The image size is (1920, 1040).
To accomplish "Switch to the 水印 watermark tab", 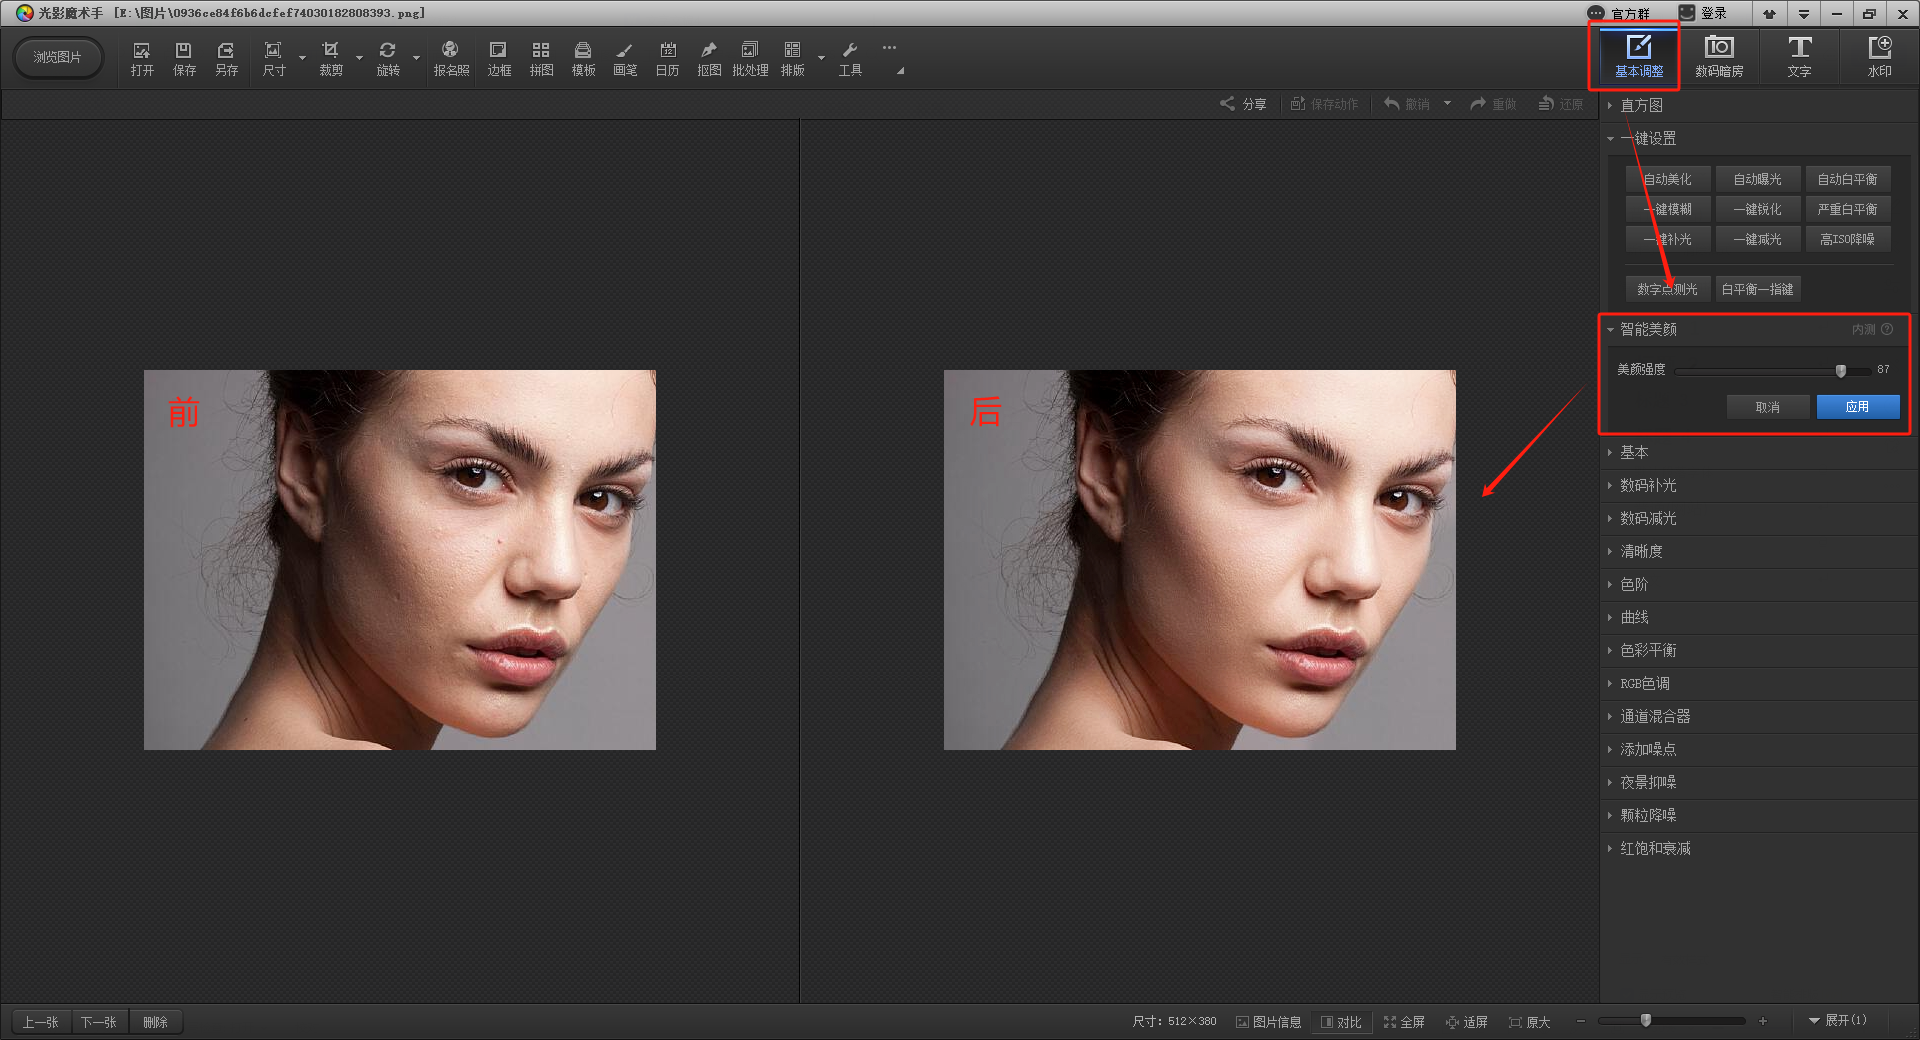I will pos(1879,57).
